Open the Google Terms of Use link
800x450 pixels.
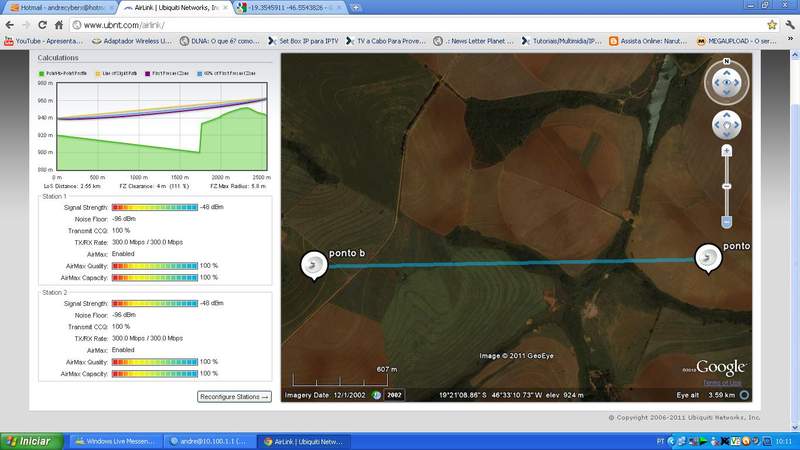click(x=722, y=383)
